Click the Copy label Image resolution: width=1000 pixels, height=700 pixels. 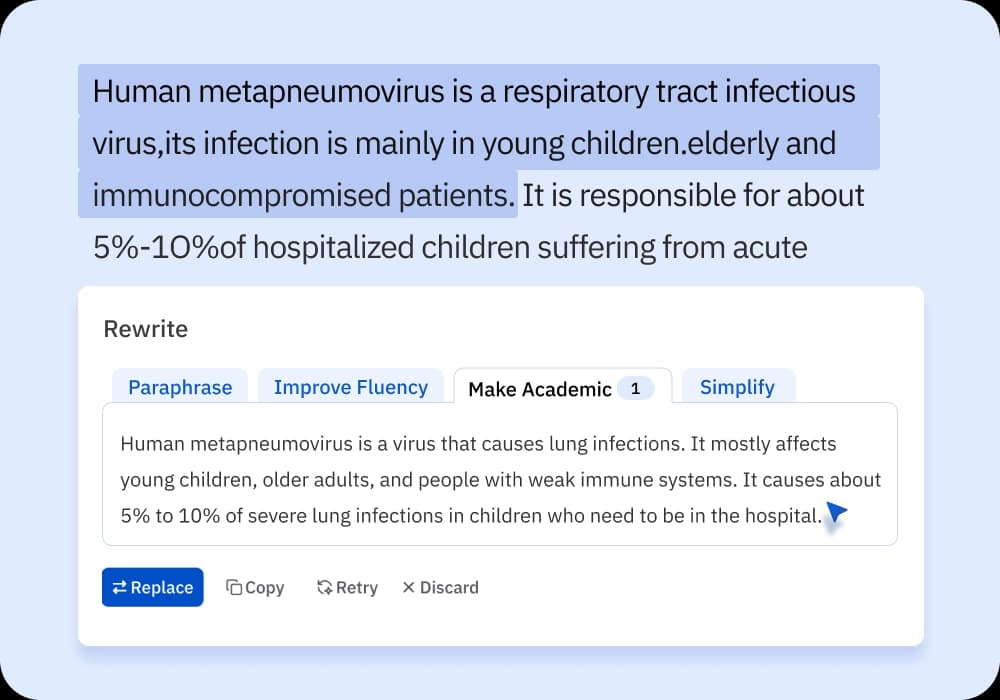point(264,588)
